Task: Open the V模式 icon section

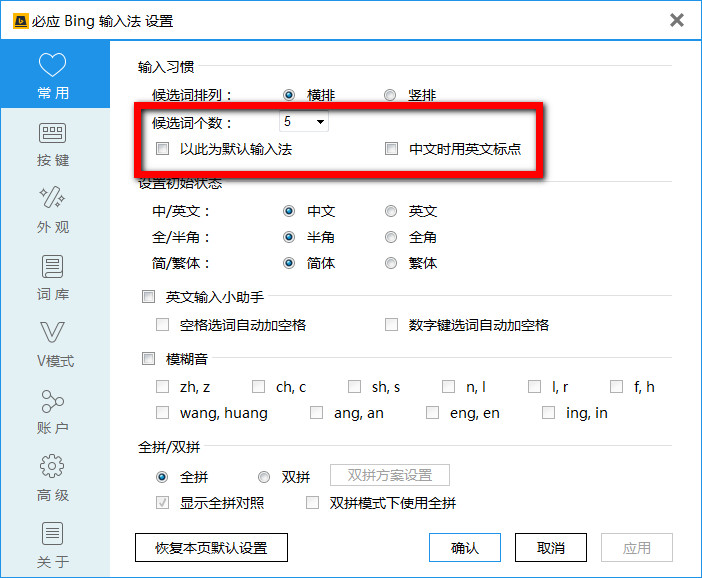Action: tap(53, 344)
